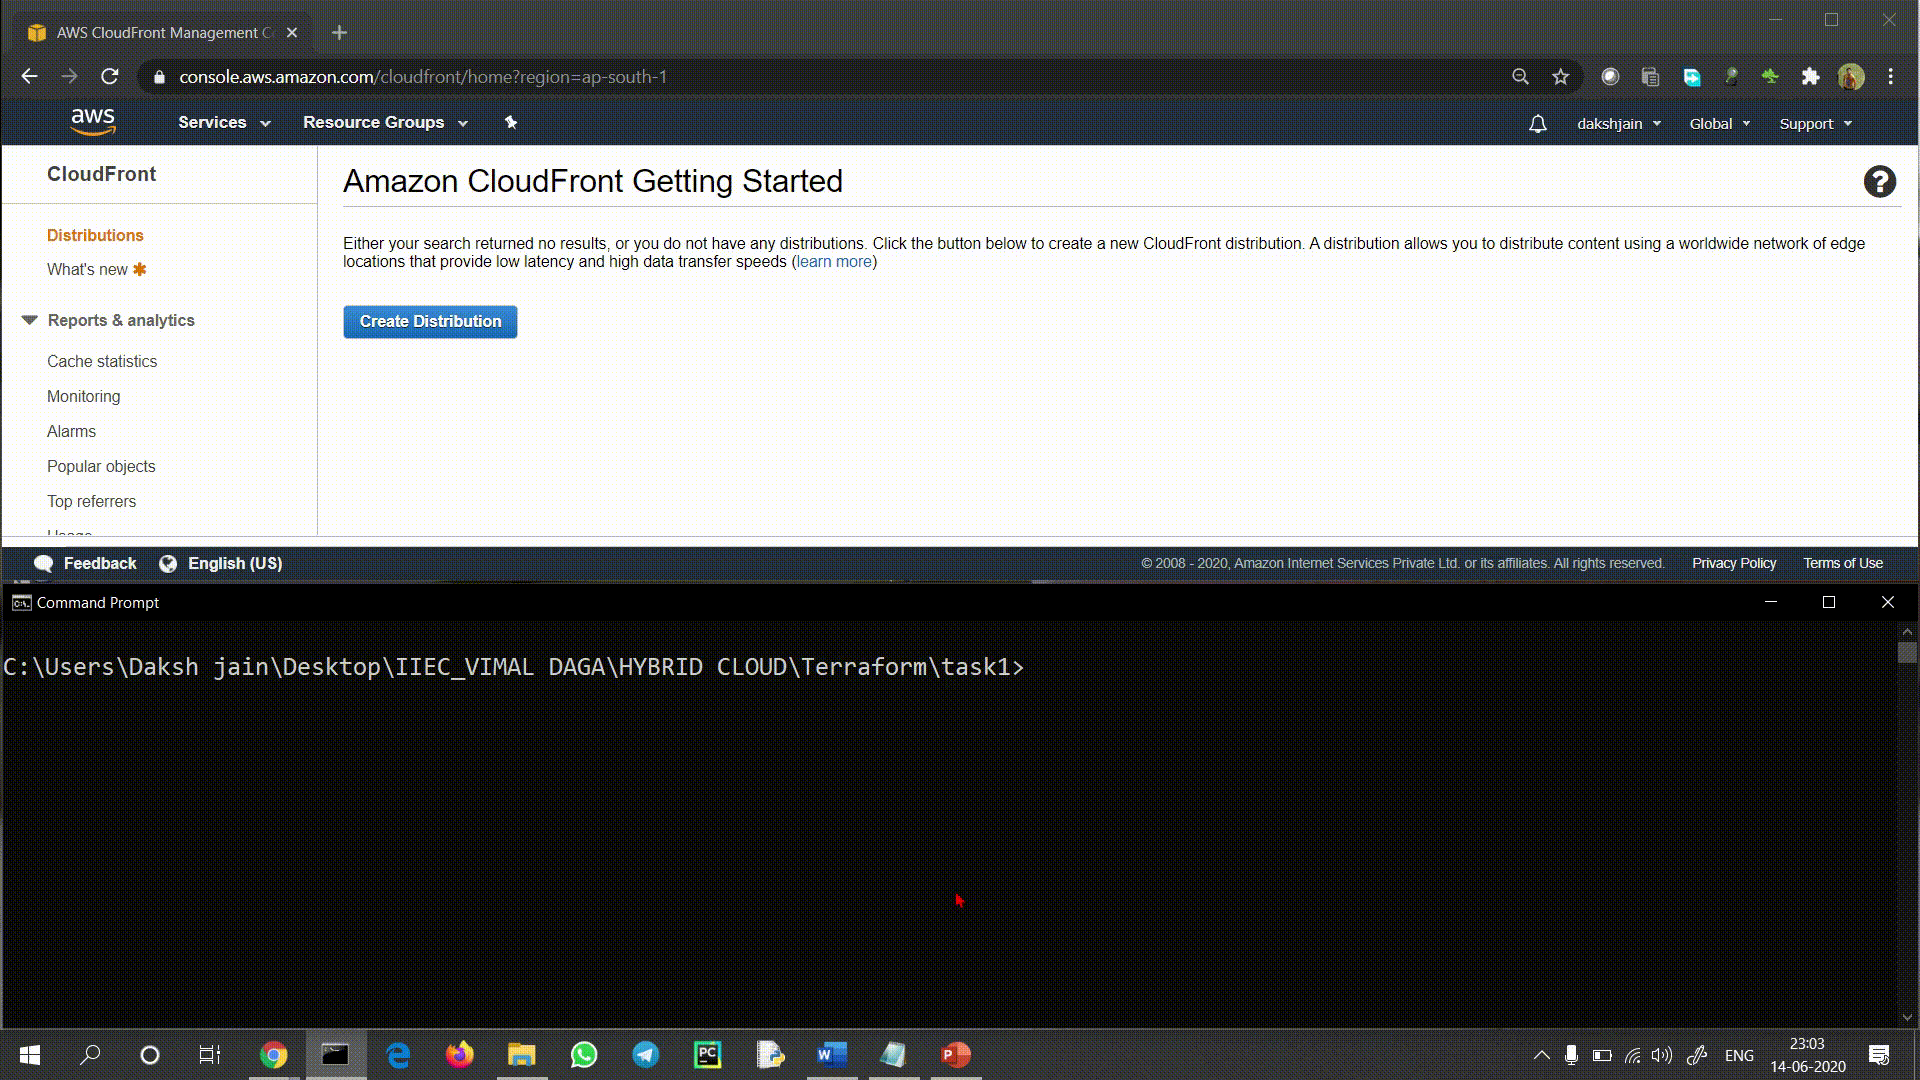Open Telegram from the taskbar
Image resolution: width=1920 pixels, height=1080 pixels.
coord(646,1054)
